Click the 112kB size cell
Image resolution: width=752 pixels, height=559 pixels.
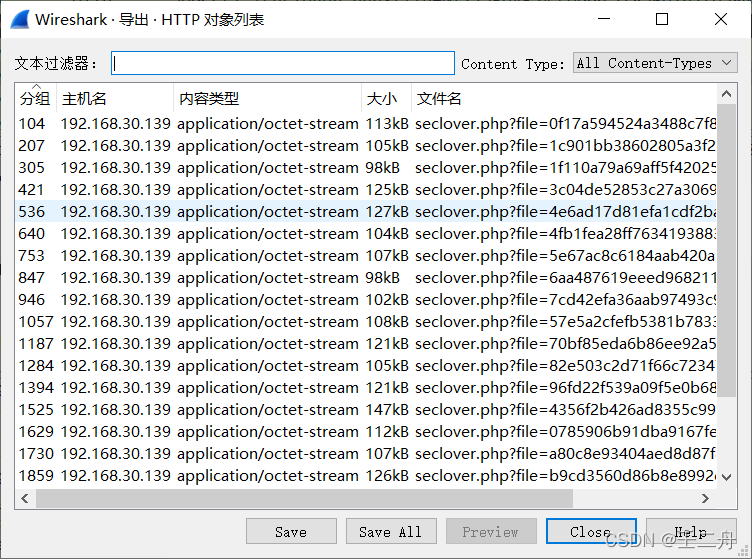coord(387,432)
